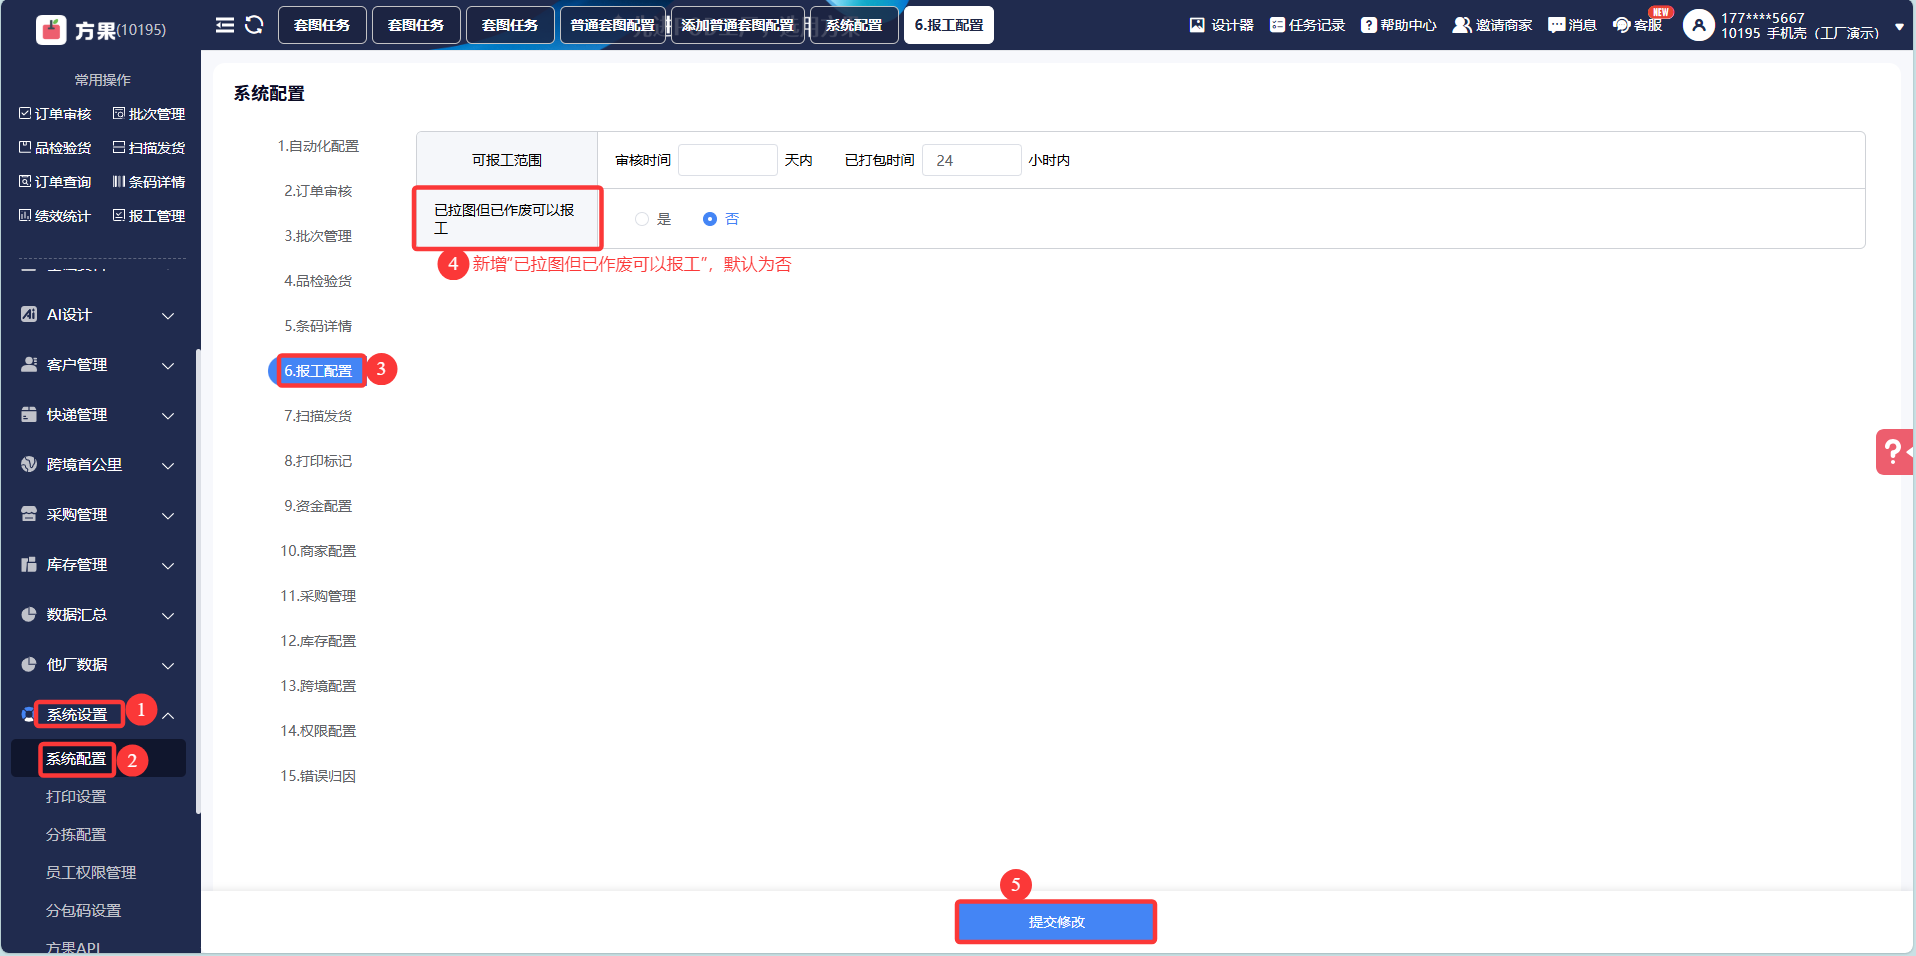Click the 客户管理 sidebar icon
1916x956 pixels.
click(x=29, y=364)
